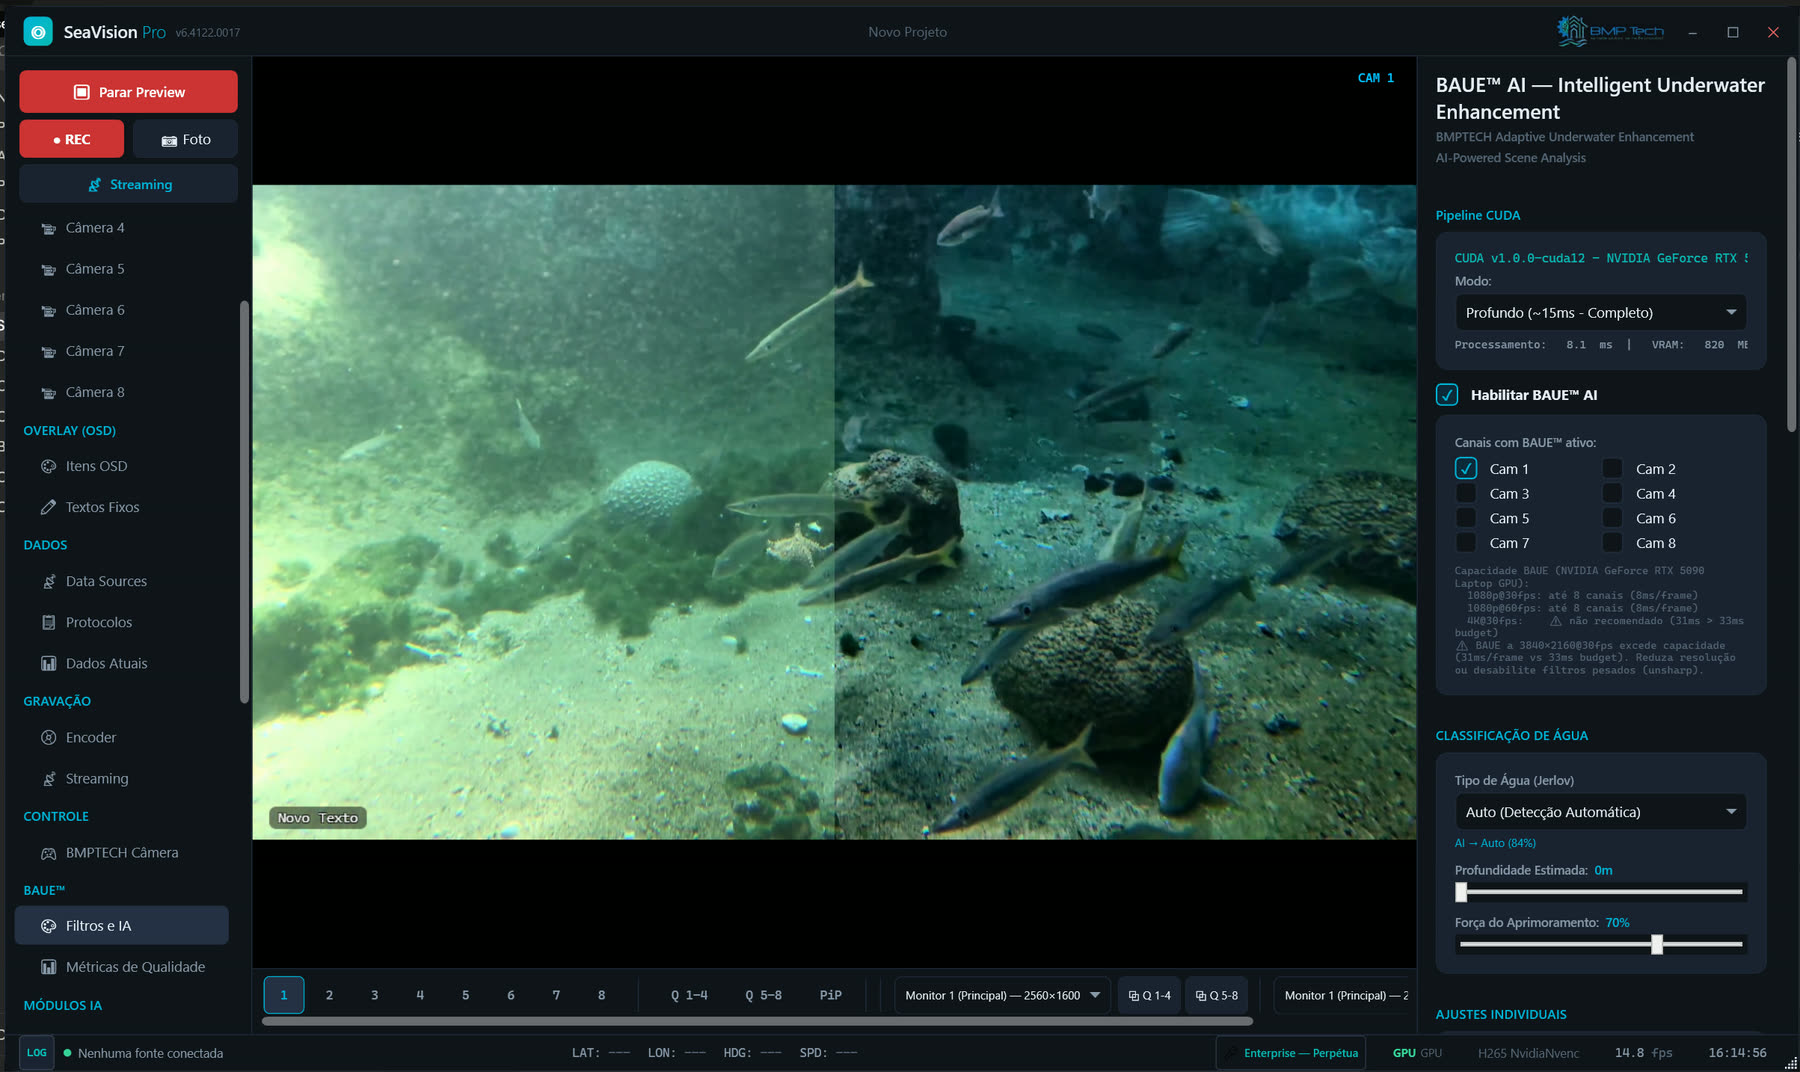This screenshot has height=1072, width=1800.
Task: Click the CAM 1 label on preview
Action: pyautogui.click(x=1376, y=78)
